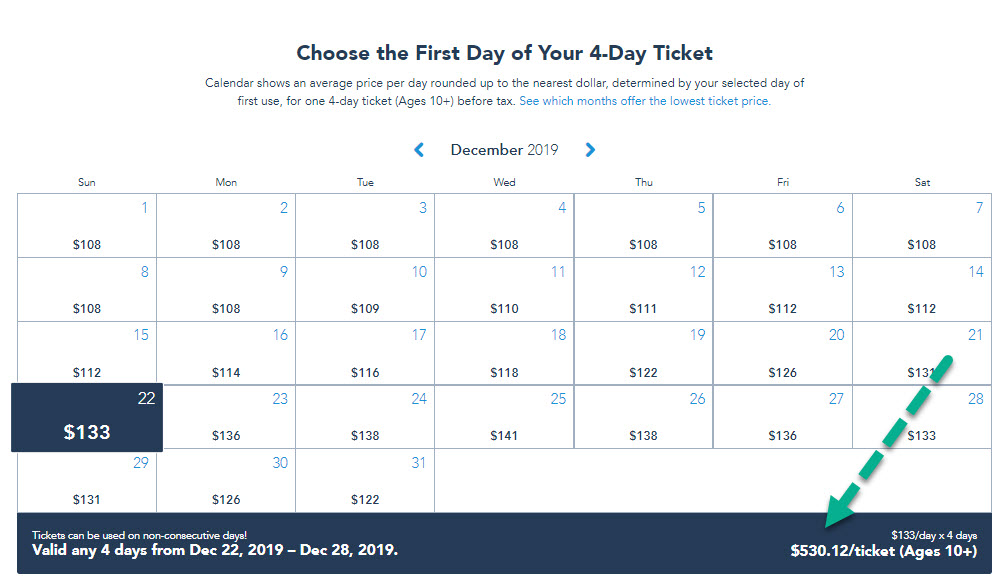
Task: Choose December 31 at $122
Action: tap(365, 481)
